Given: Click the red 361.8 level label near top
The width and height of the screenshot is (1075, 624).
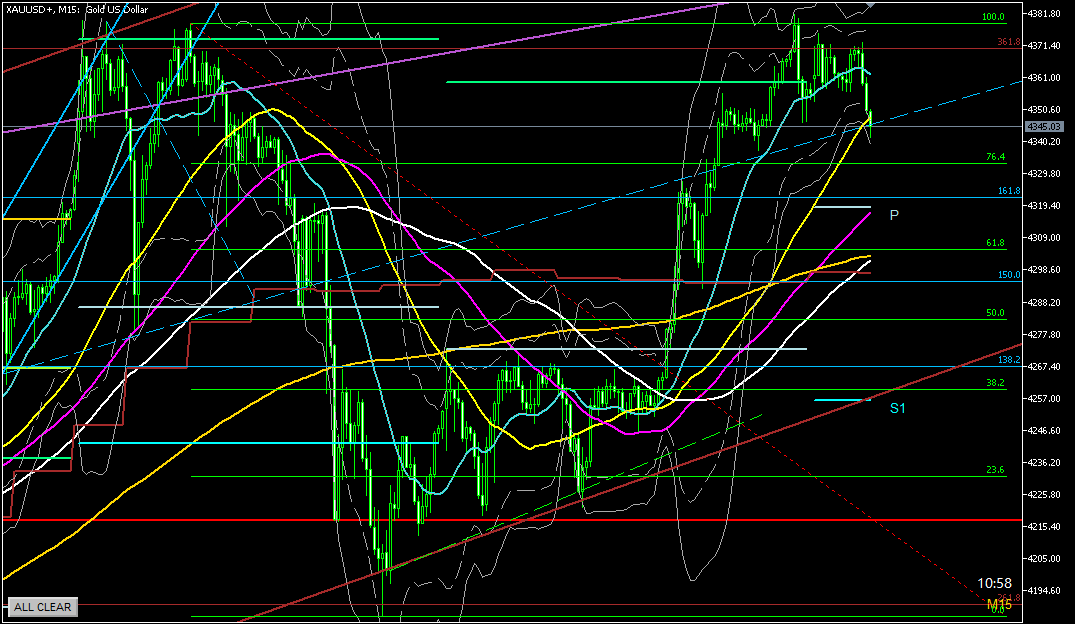Looking at the screenshot, I should point(1007,42).
